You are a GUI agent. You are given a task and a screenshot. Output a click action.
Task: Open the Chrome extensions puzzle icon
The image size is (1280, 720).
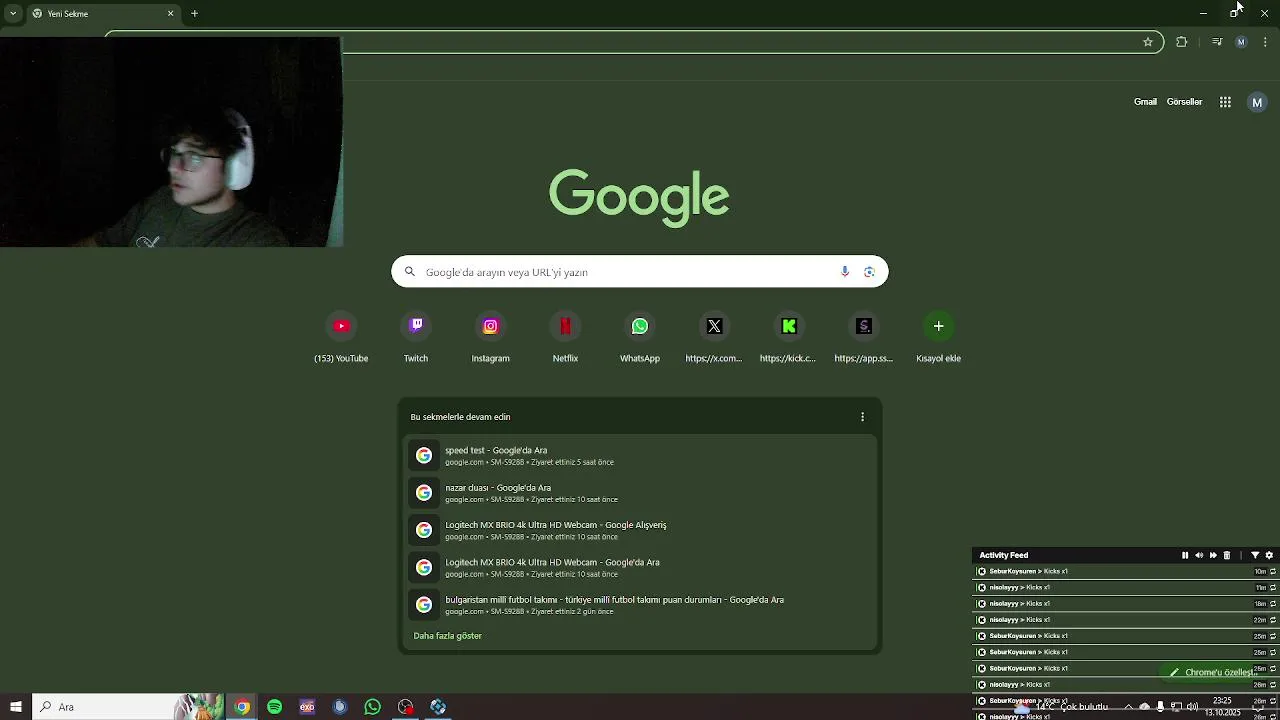(1182, 42)
